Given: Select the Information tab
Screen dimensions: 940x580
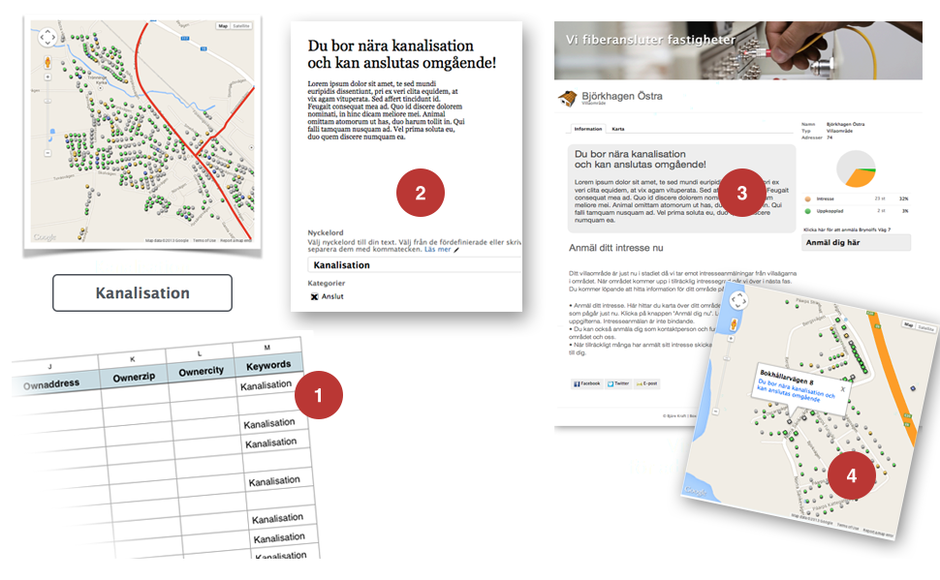Looking at the screenshot, I should (587, 129).
